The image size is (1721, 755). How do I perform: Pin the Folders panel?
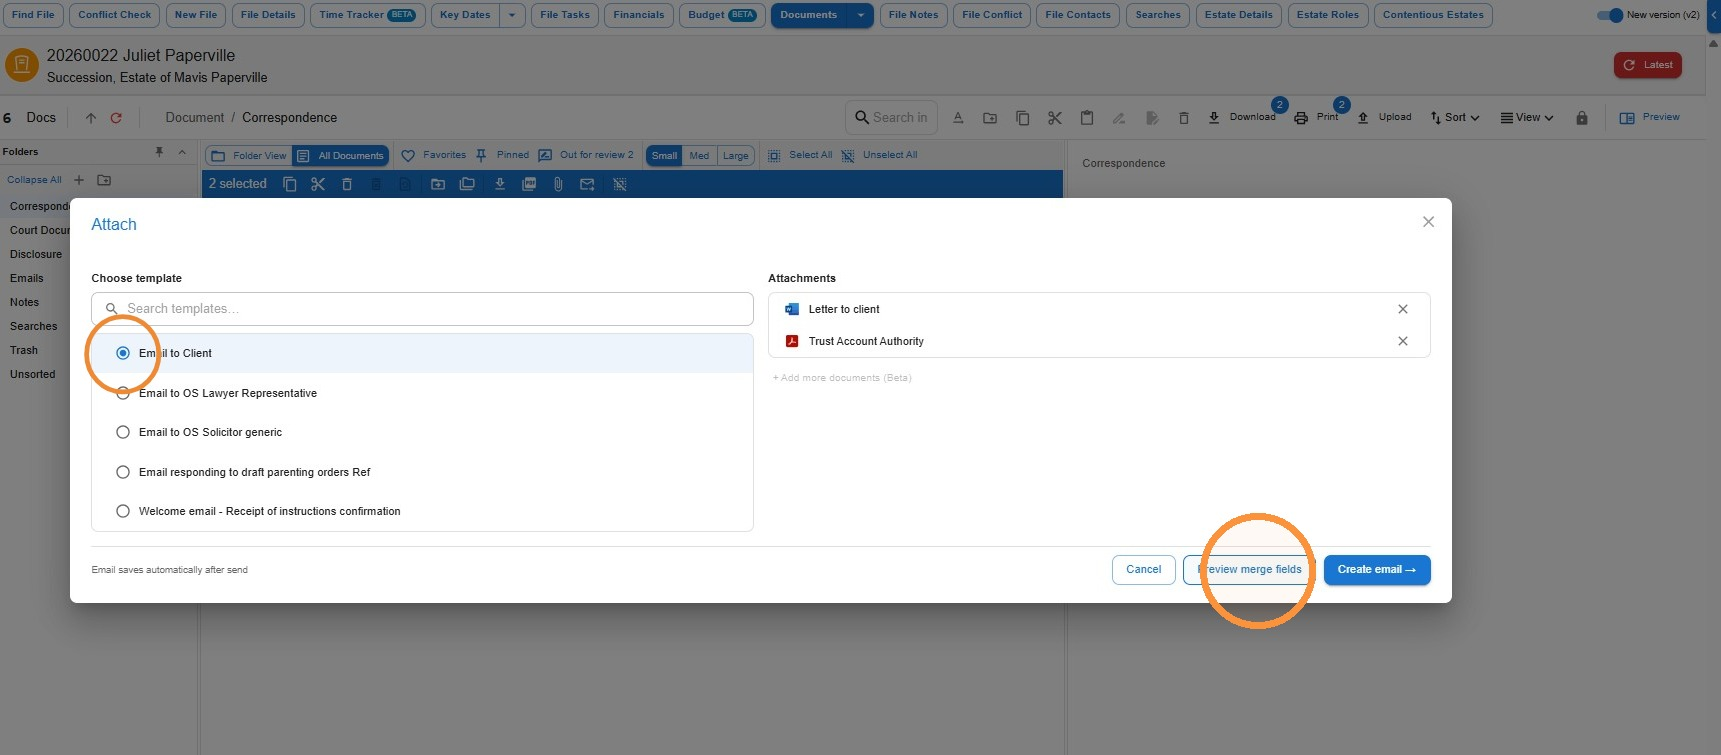[x=159, y=152]
